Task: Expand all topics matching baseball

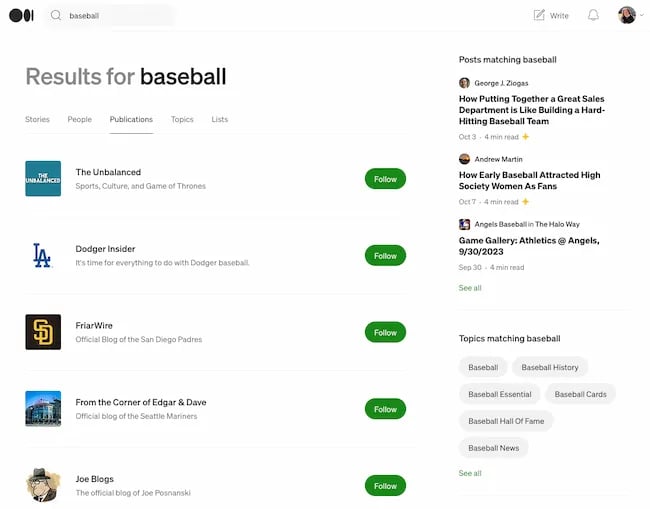Action: [x=470, y=473]
